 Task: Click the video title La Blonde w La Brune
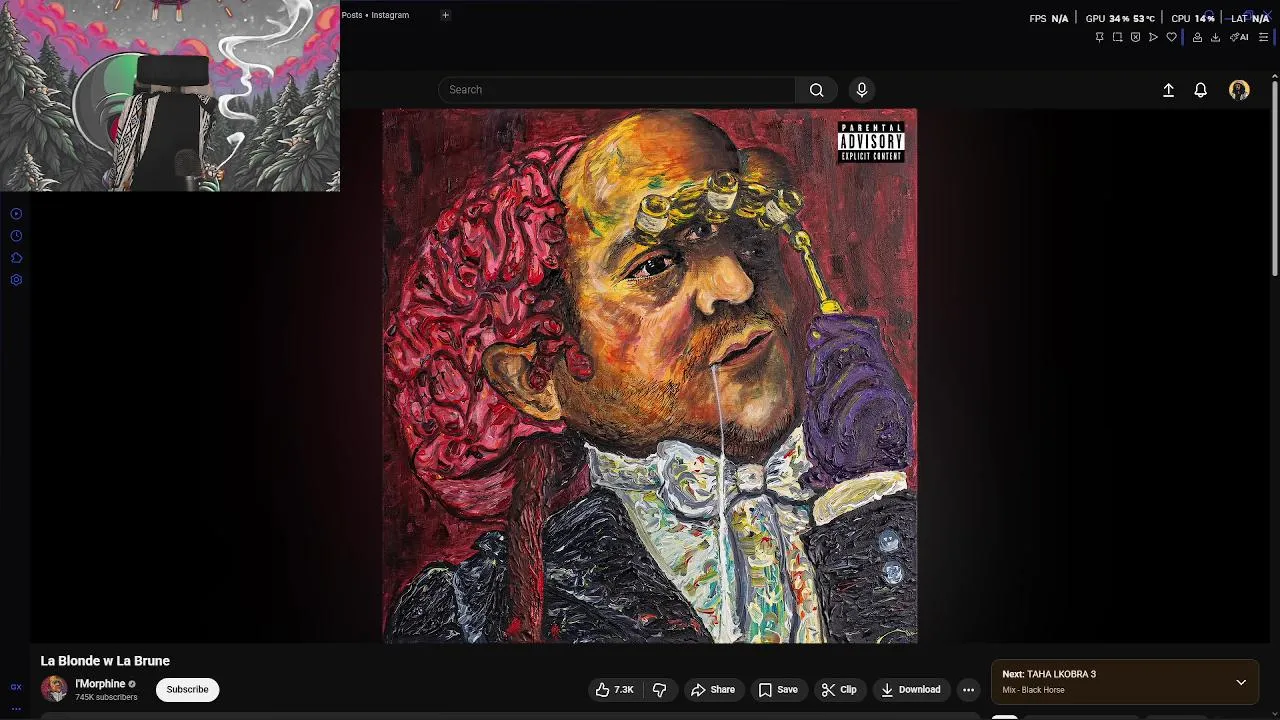pos(105,661)
